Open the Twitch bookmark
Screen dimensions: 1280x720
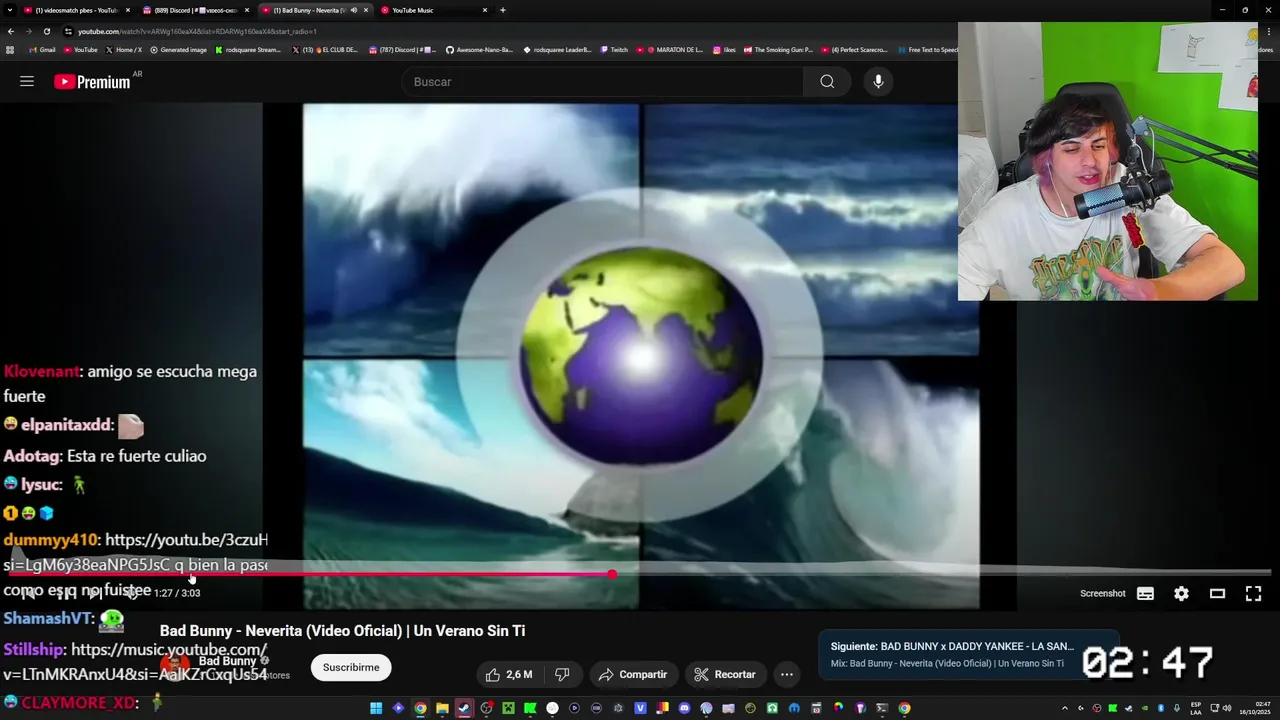pyautogui.click(x=614, y=49)
